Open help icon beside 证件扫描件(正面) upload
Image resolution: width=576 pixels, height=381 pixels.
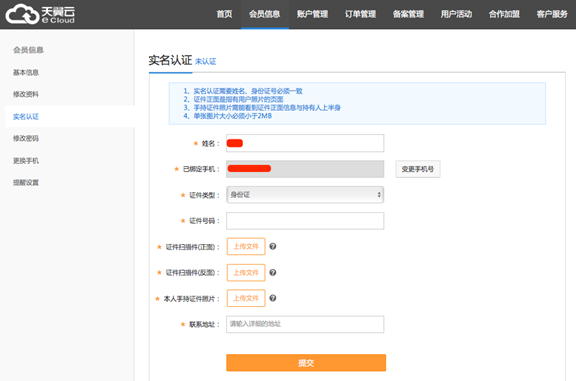pyautogui.click(x=273, y=247)
